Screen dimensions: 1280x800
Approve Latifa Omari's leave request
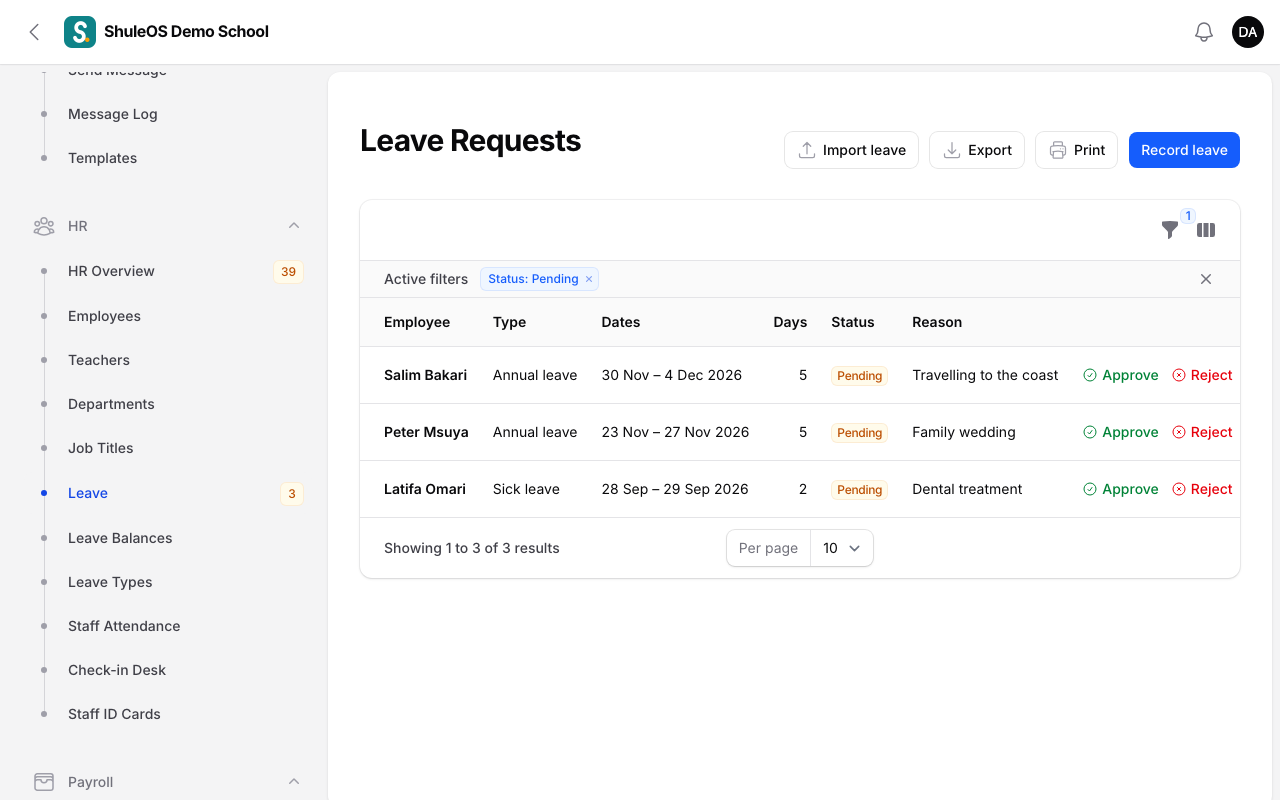tap(1121, 490)
